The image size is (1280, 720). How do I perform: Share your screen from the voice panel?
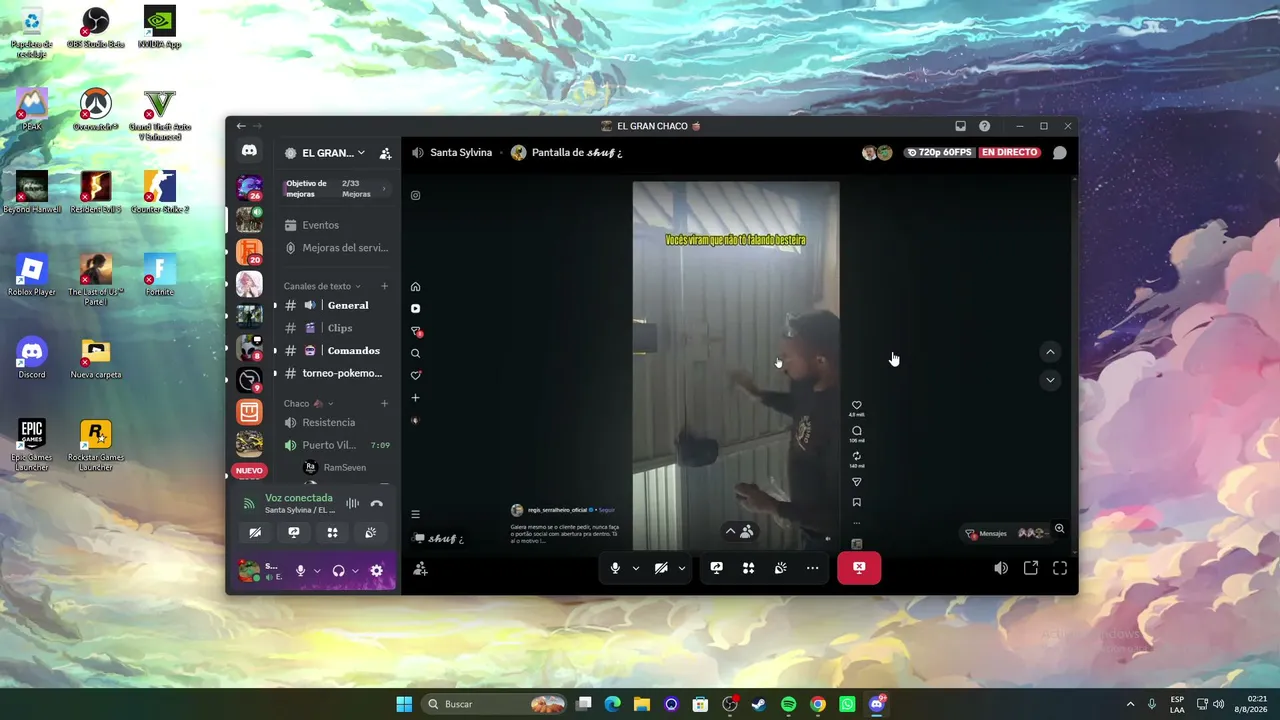(x=294, y=533)
